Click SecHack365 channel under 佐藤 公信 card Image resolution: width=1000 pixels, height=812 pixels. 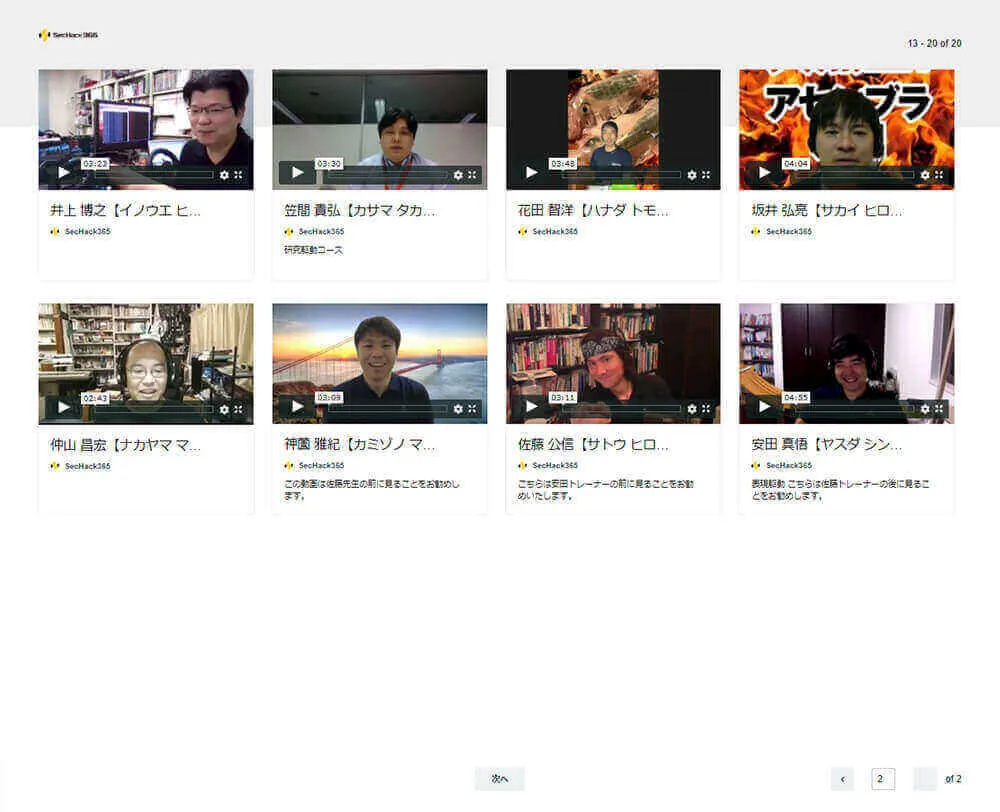(x=548, y=466)
